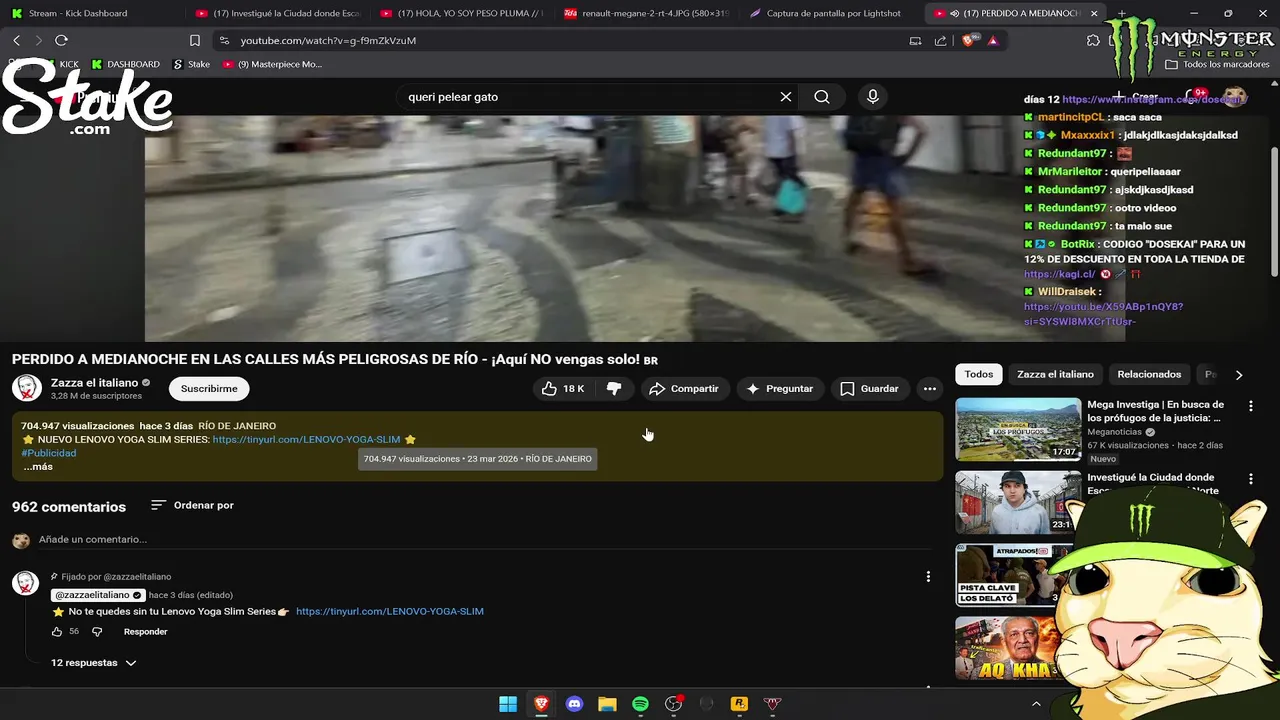Open the Masterpiece Mo... bookmark

pyautogui.click(x=272, y=64)
